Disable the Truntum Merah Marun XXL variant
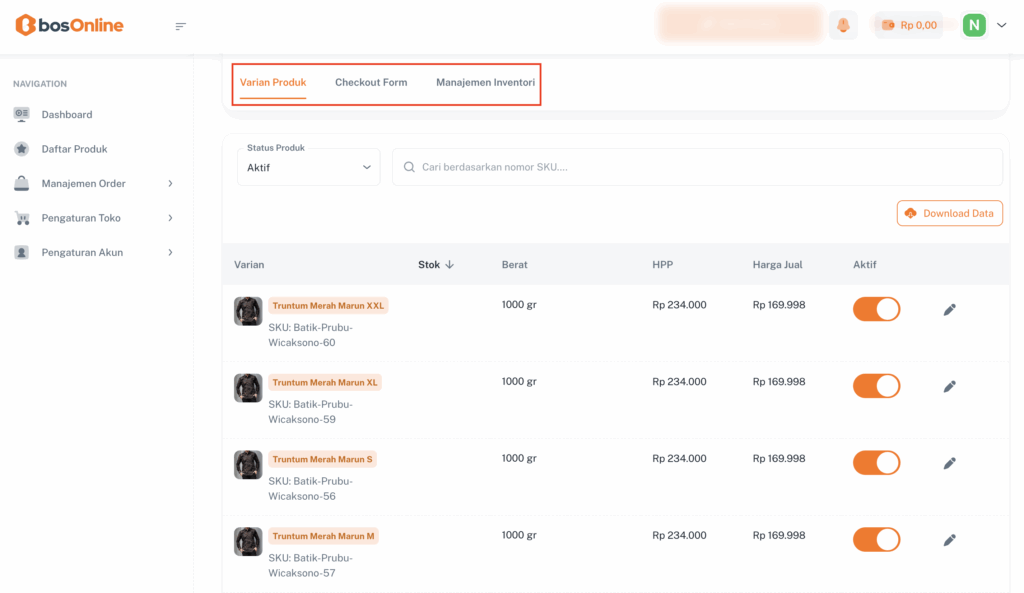The width and height of the screenshot is (1024, 593). coord(876,309)
